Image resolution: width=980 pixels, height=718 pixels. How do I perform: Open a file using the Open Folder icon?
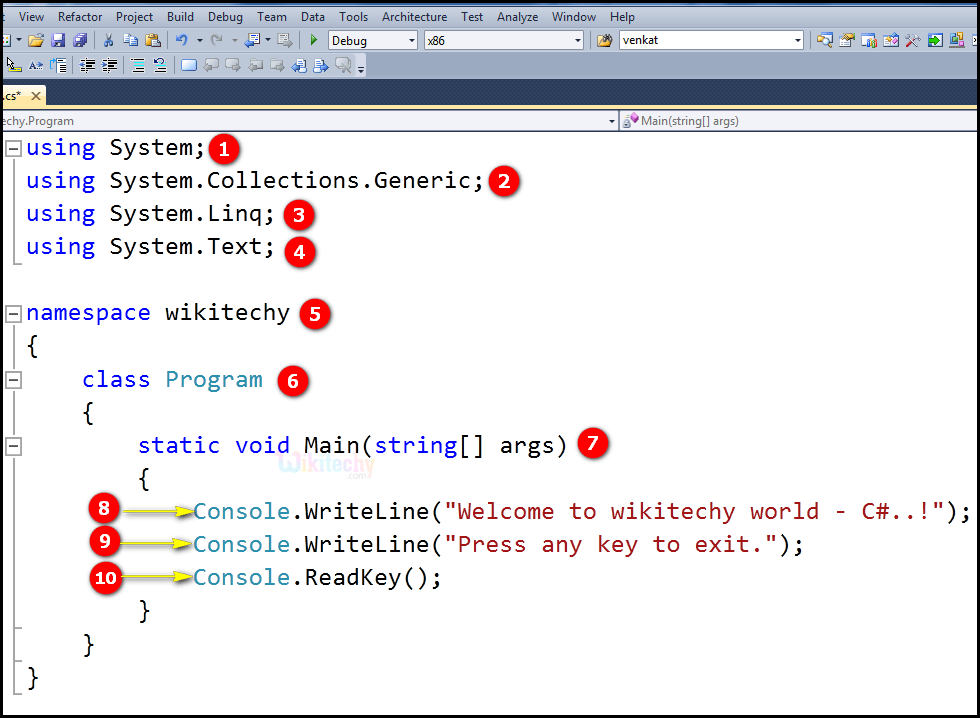[x=35, y=40]
